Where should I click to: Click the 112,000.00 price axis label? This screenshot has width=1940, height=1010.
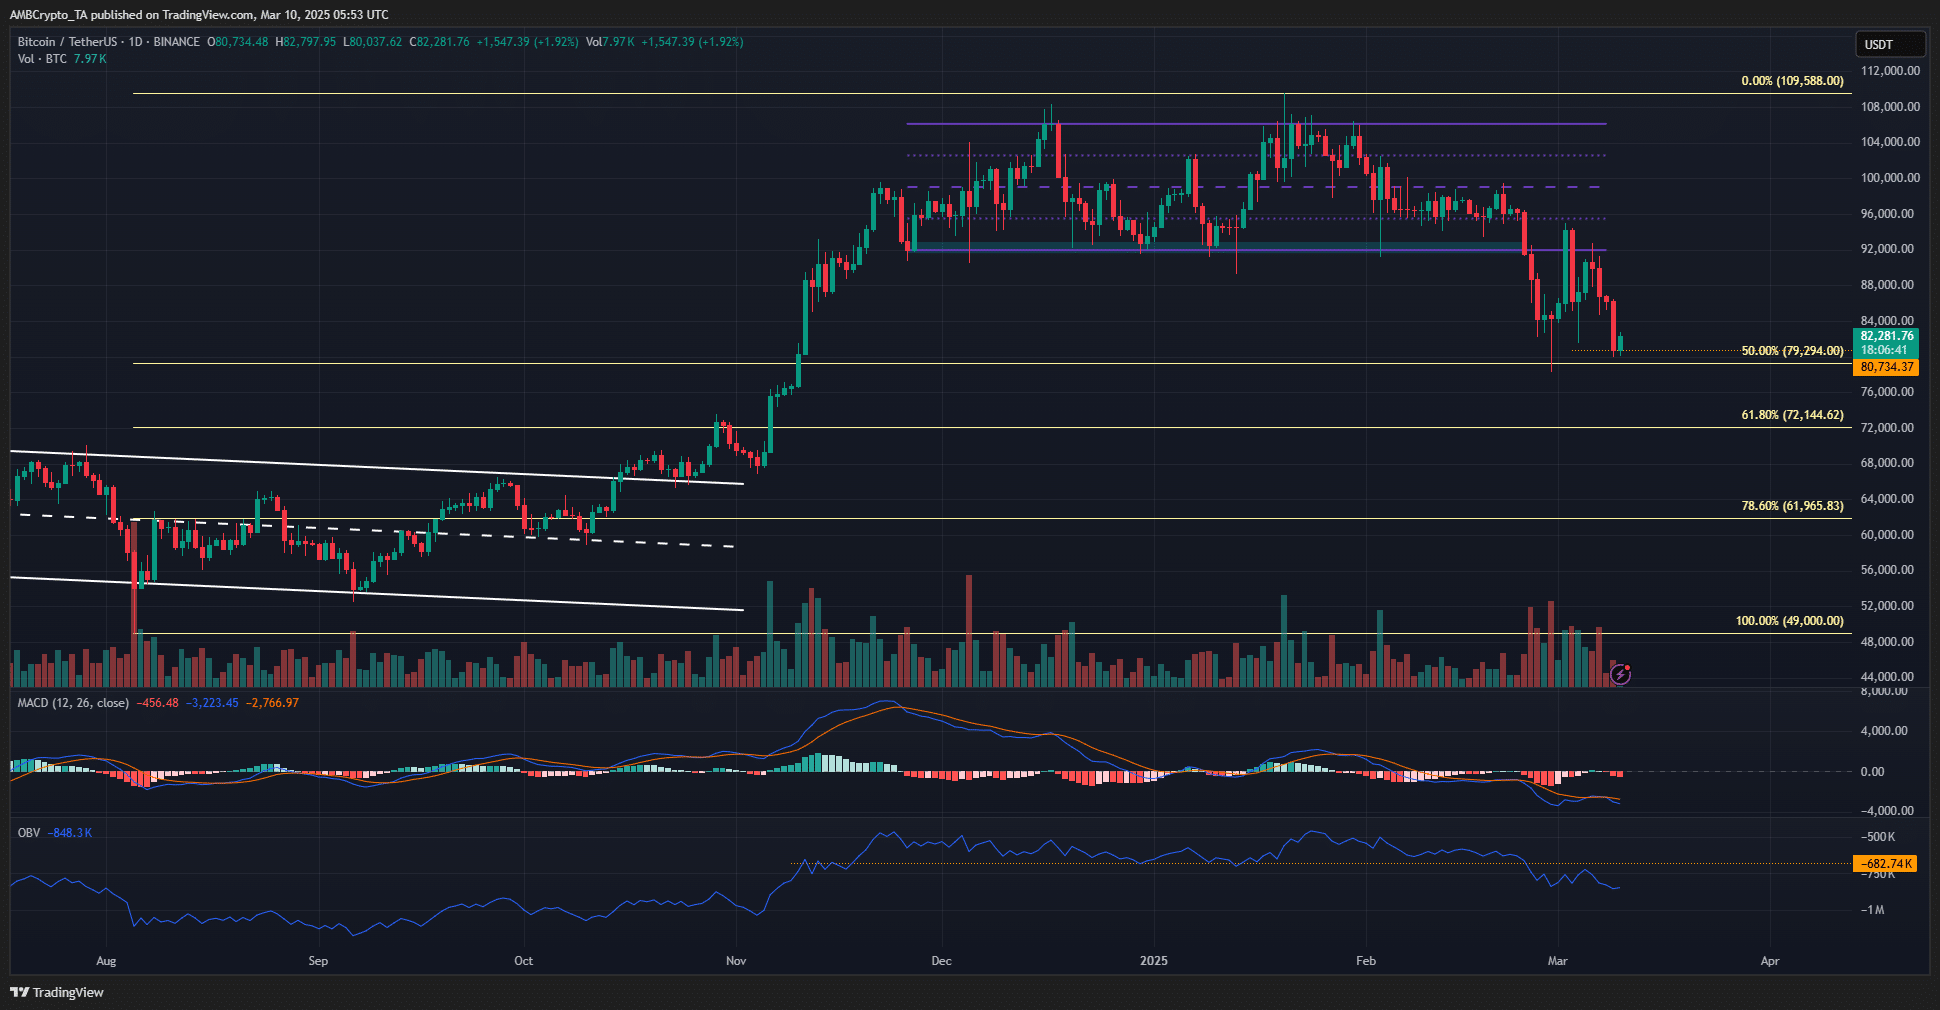click(1890, 71)
